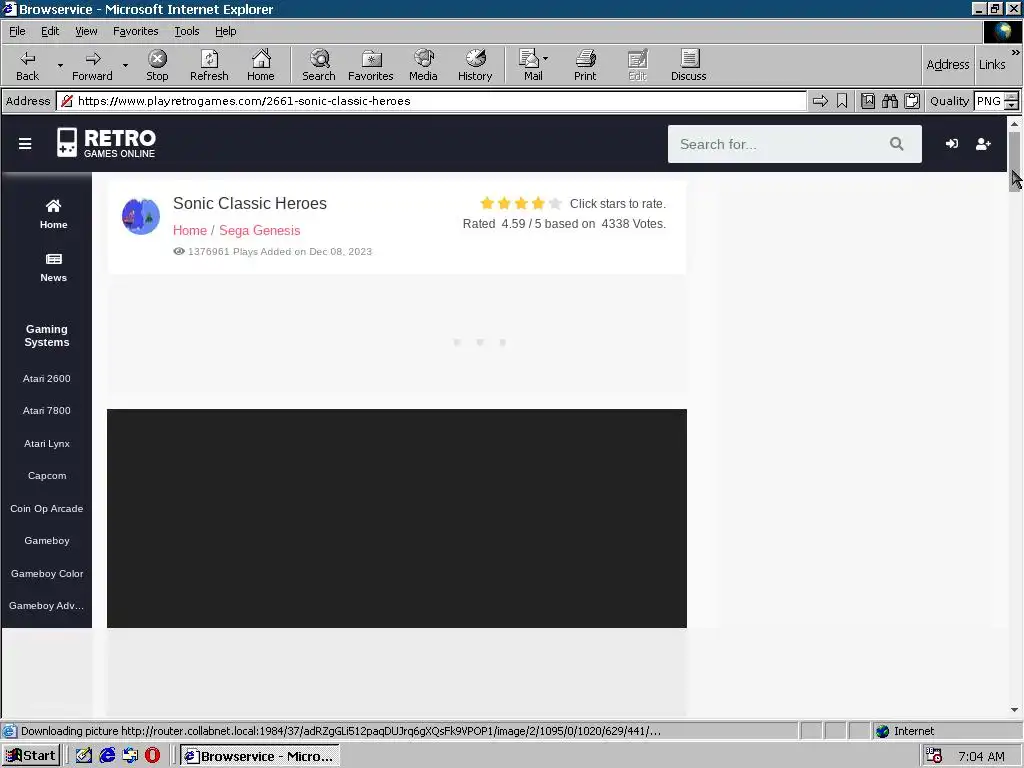Select Browservice taskbar window button
Image resolution: width=1024 pixels, height=768 pixels.
pyautogui.click(x=260, y=756)
